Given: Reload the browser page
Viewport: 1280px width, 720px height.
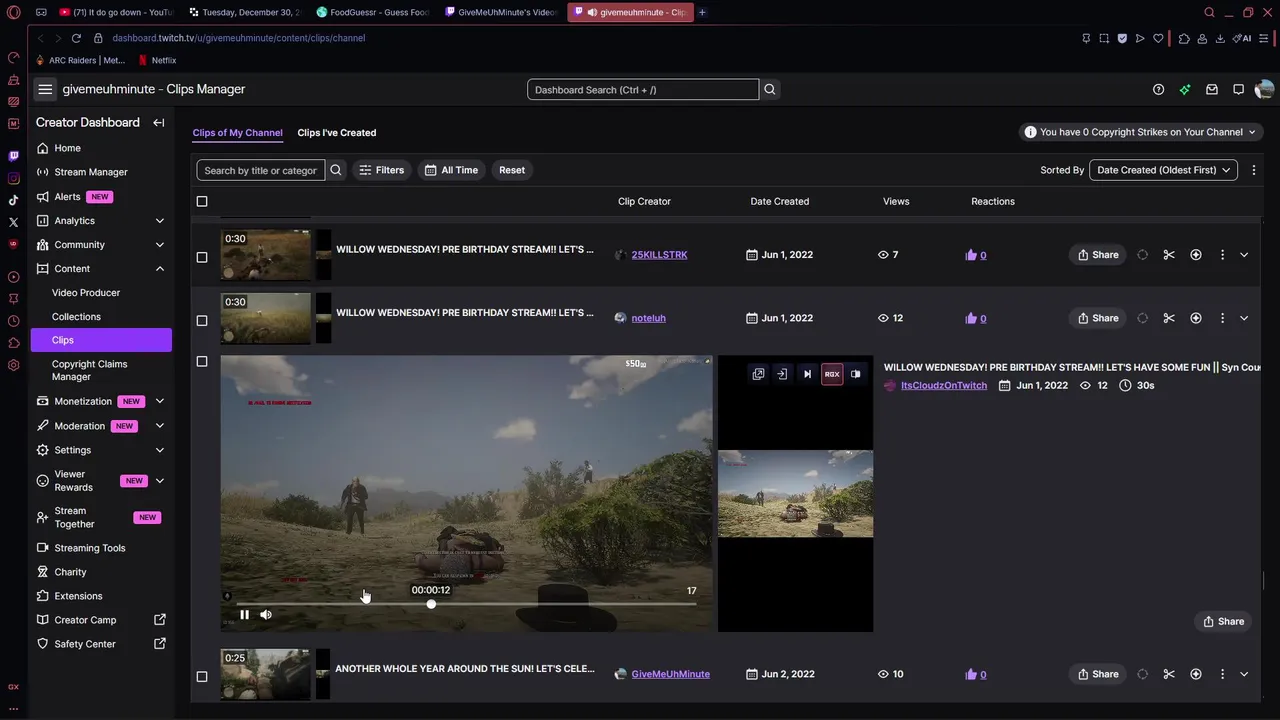Looking at the screenshot, I should (76, 38).
